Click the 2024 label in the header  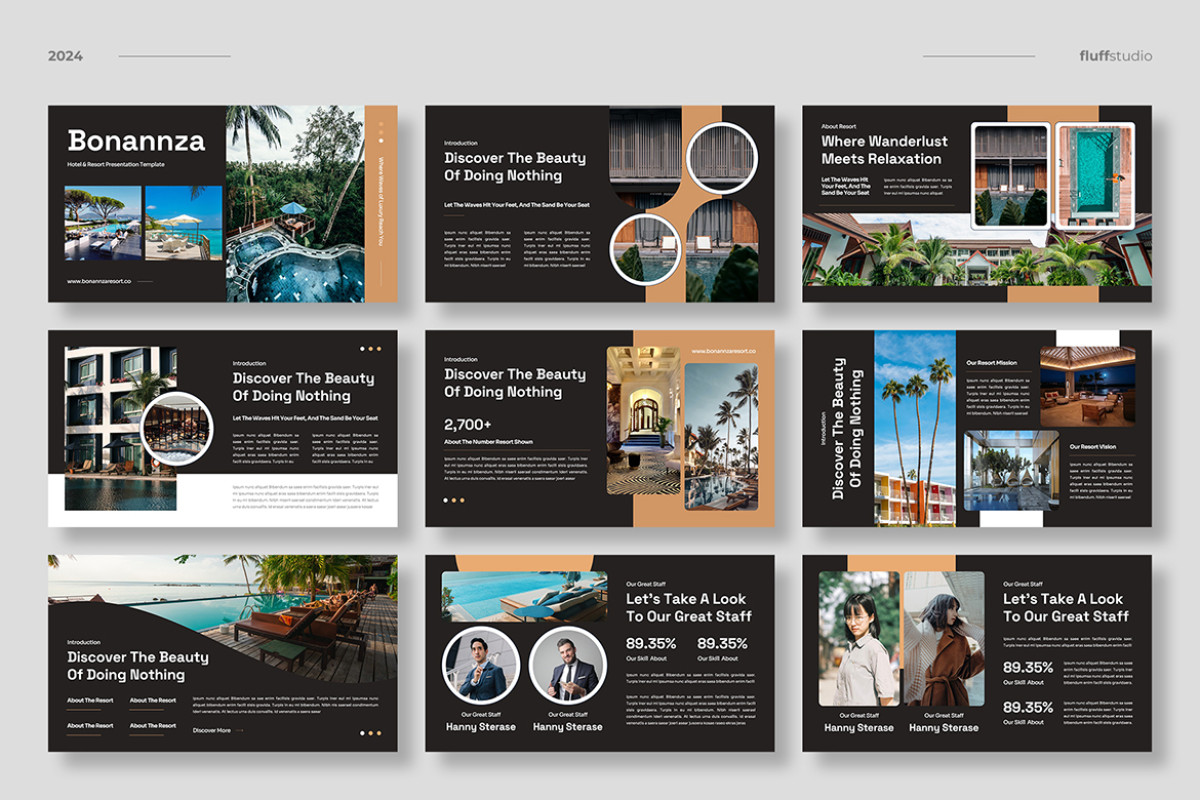[65, 56]
